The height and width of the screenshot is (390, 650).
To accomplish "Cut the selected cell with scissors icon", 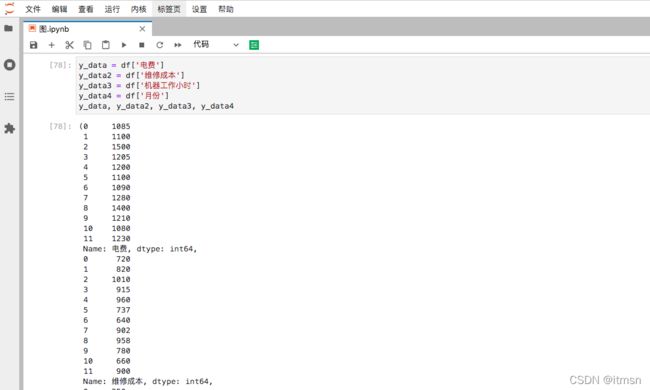I will [69, 45].
